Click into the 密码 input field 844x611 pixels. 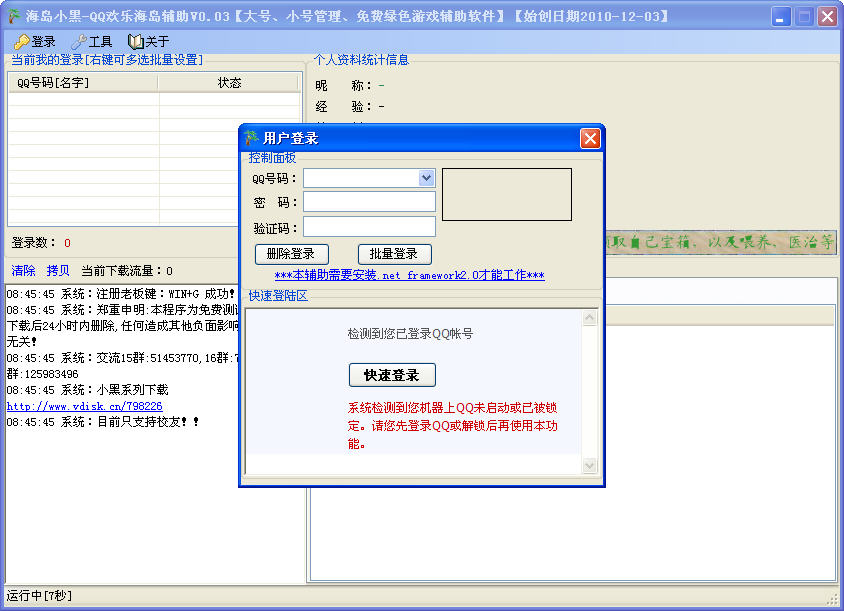click(x=369, y=202)
